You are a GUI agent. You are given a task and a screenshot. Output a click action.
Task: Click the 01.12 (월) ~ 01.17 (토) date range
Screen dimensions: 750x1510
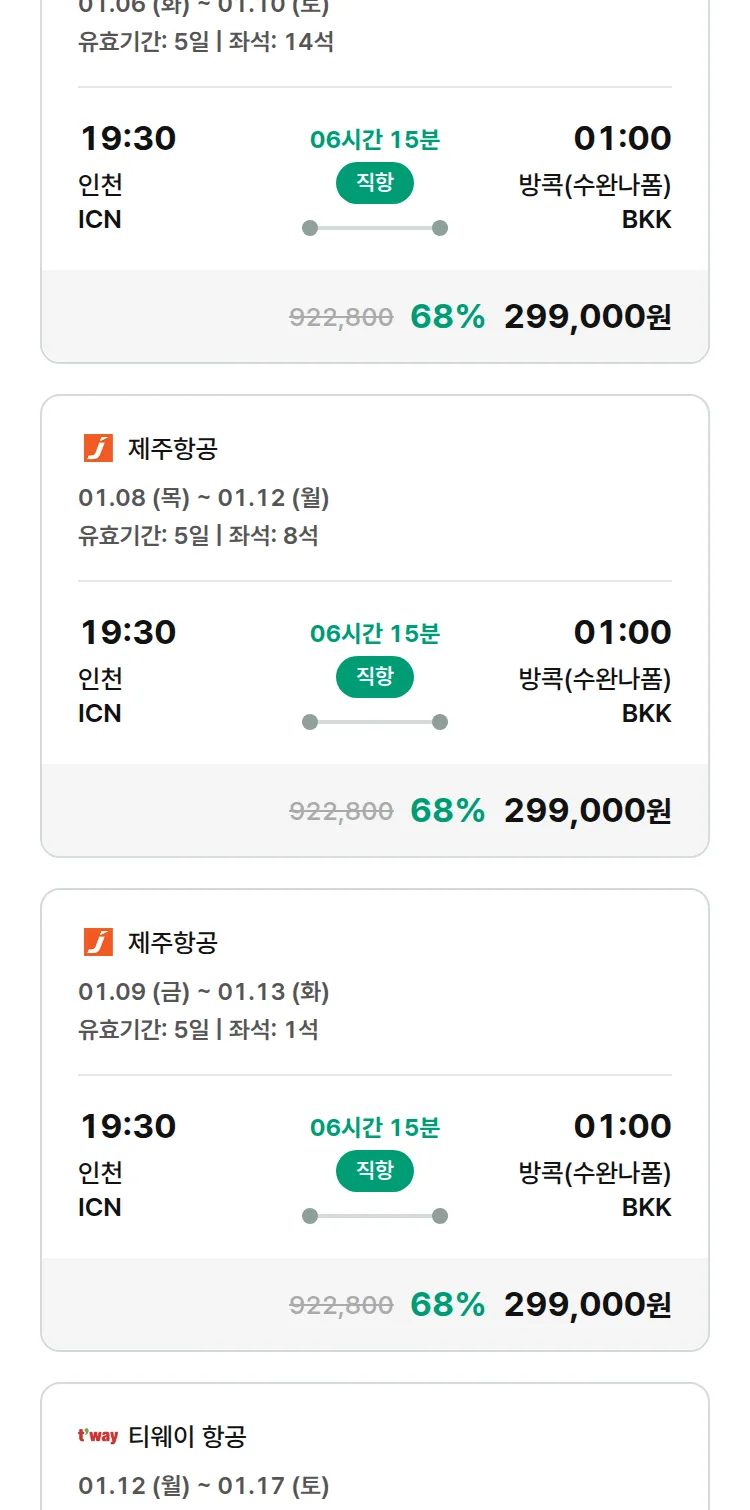click(204, 1486)
